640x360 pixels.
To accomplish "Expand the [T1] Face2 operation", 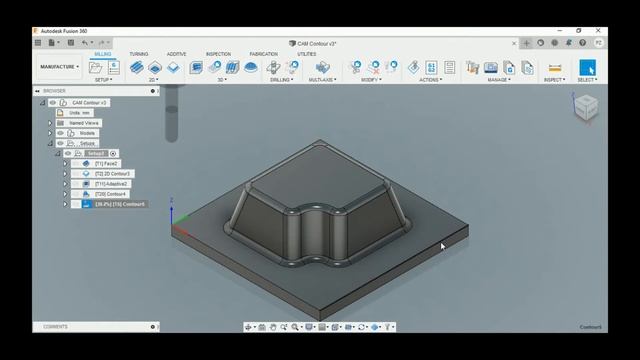I will pos(65,164).
